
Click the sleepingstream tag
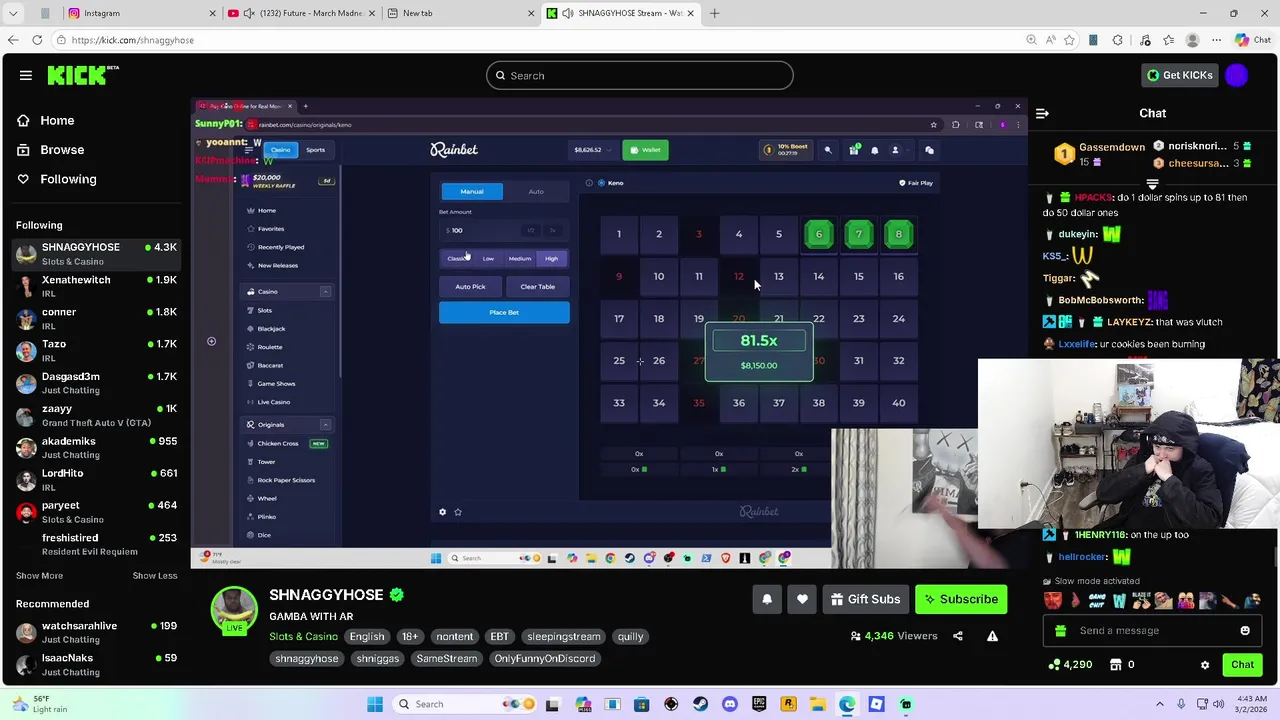(x=564, y=637)
